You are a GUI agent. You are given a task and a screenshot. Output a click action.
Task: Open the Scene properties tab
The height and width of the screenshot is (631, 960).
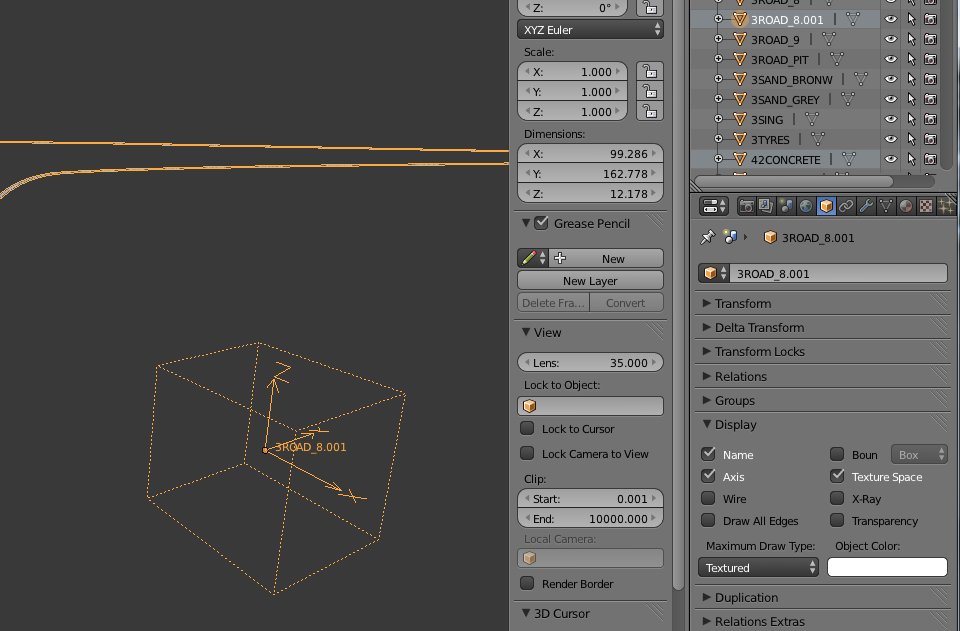786,206
